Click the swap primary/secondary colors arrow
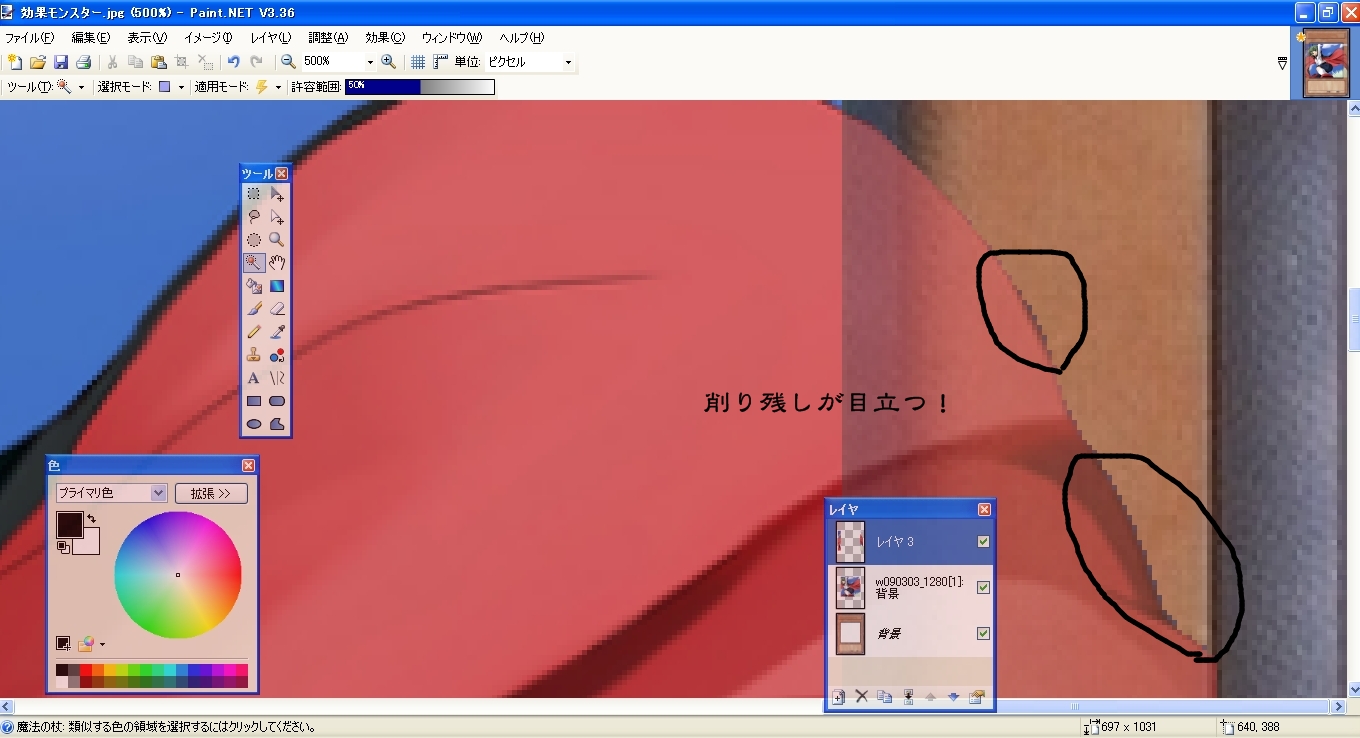 click(92, 518)
